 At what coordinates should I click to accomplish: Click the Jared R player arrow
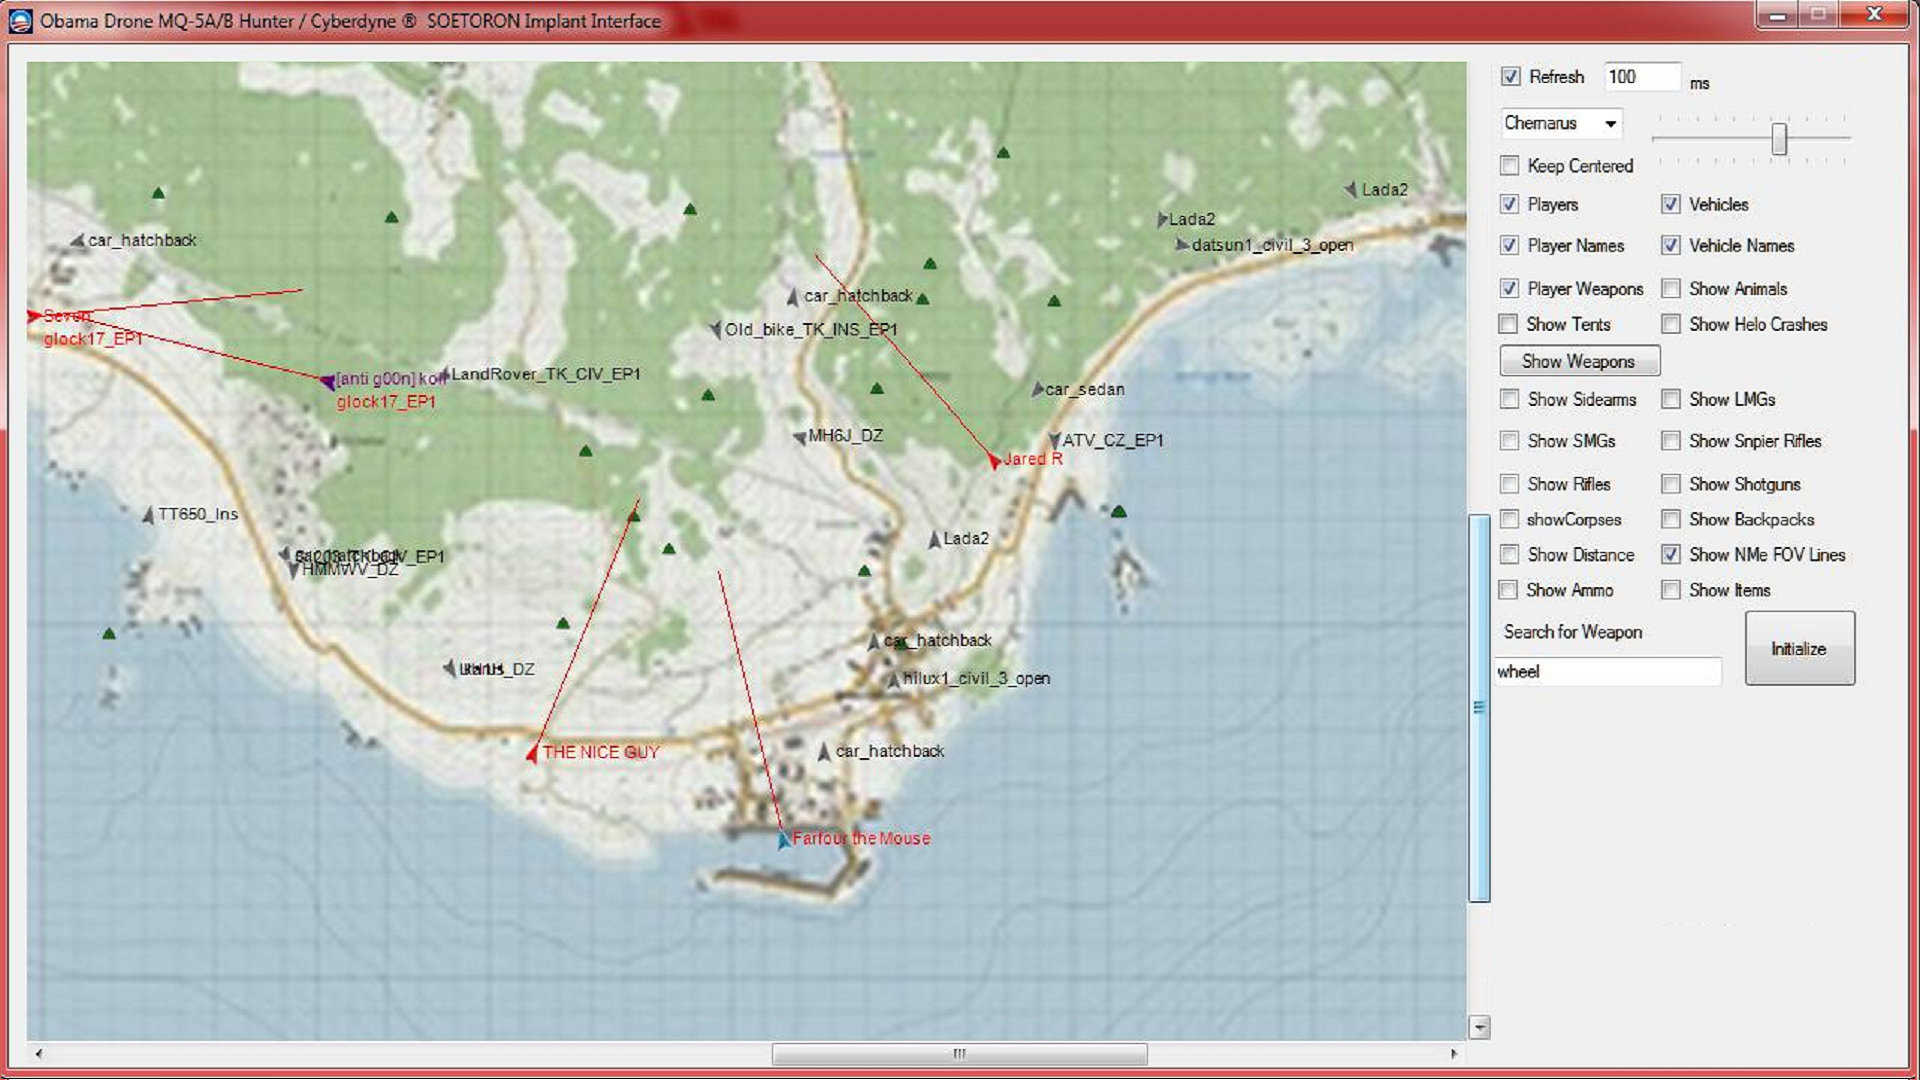pos(993,460)
